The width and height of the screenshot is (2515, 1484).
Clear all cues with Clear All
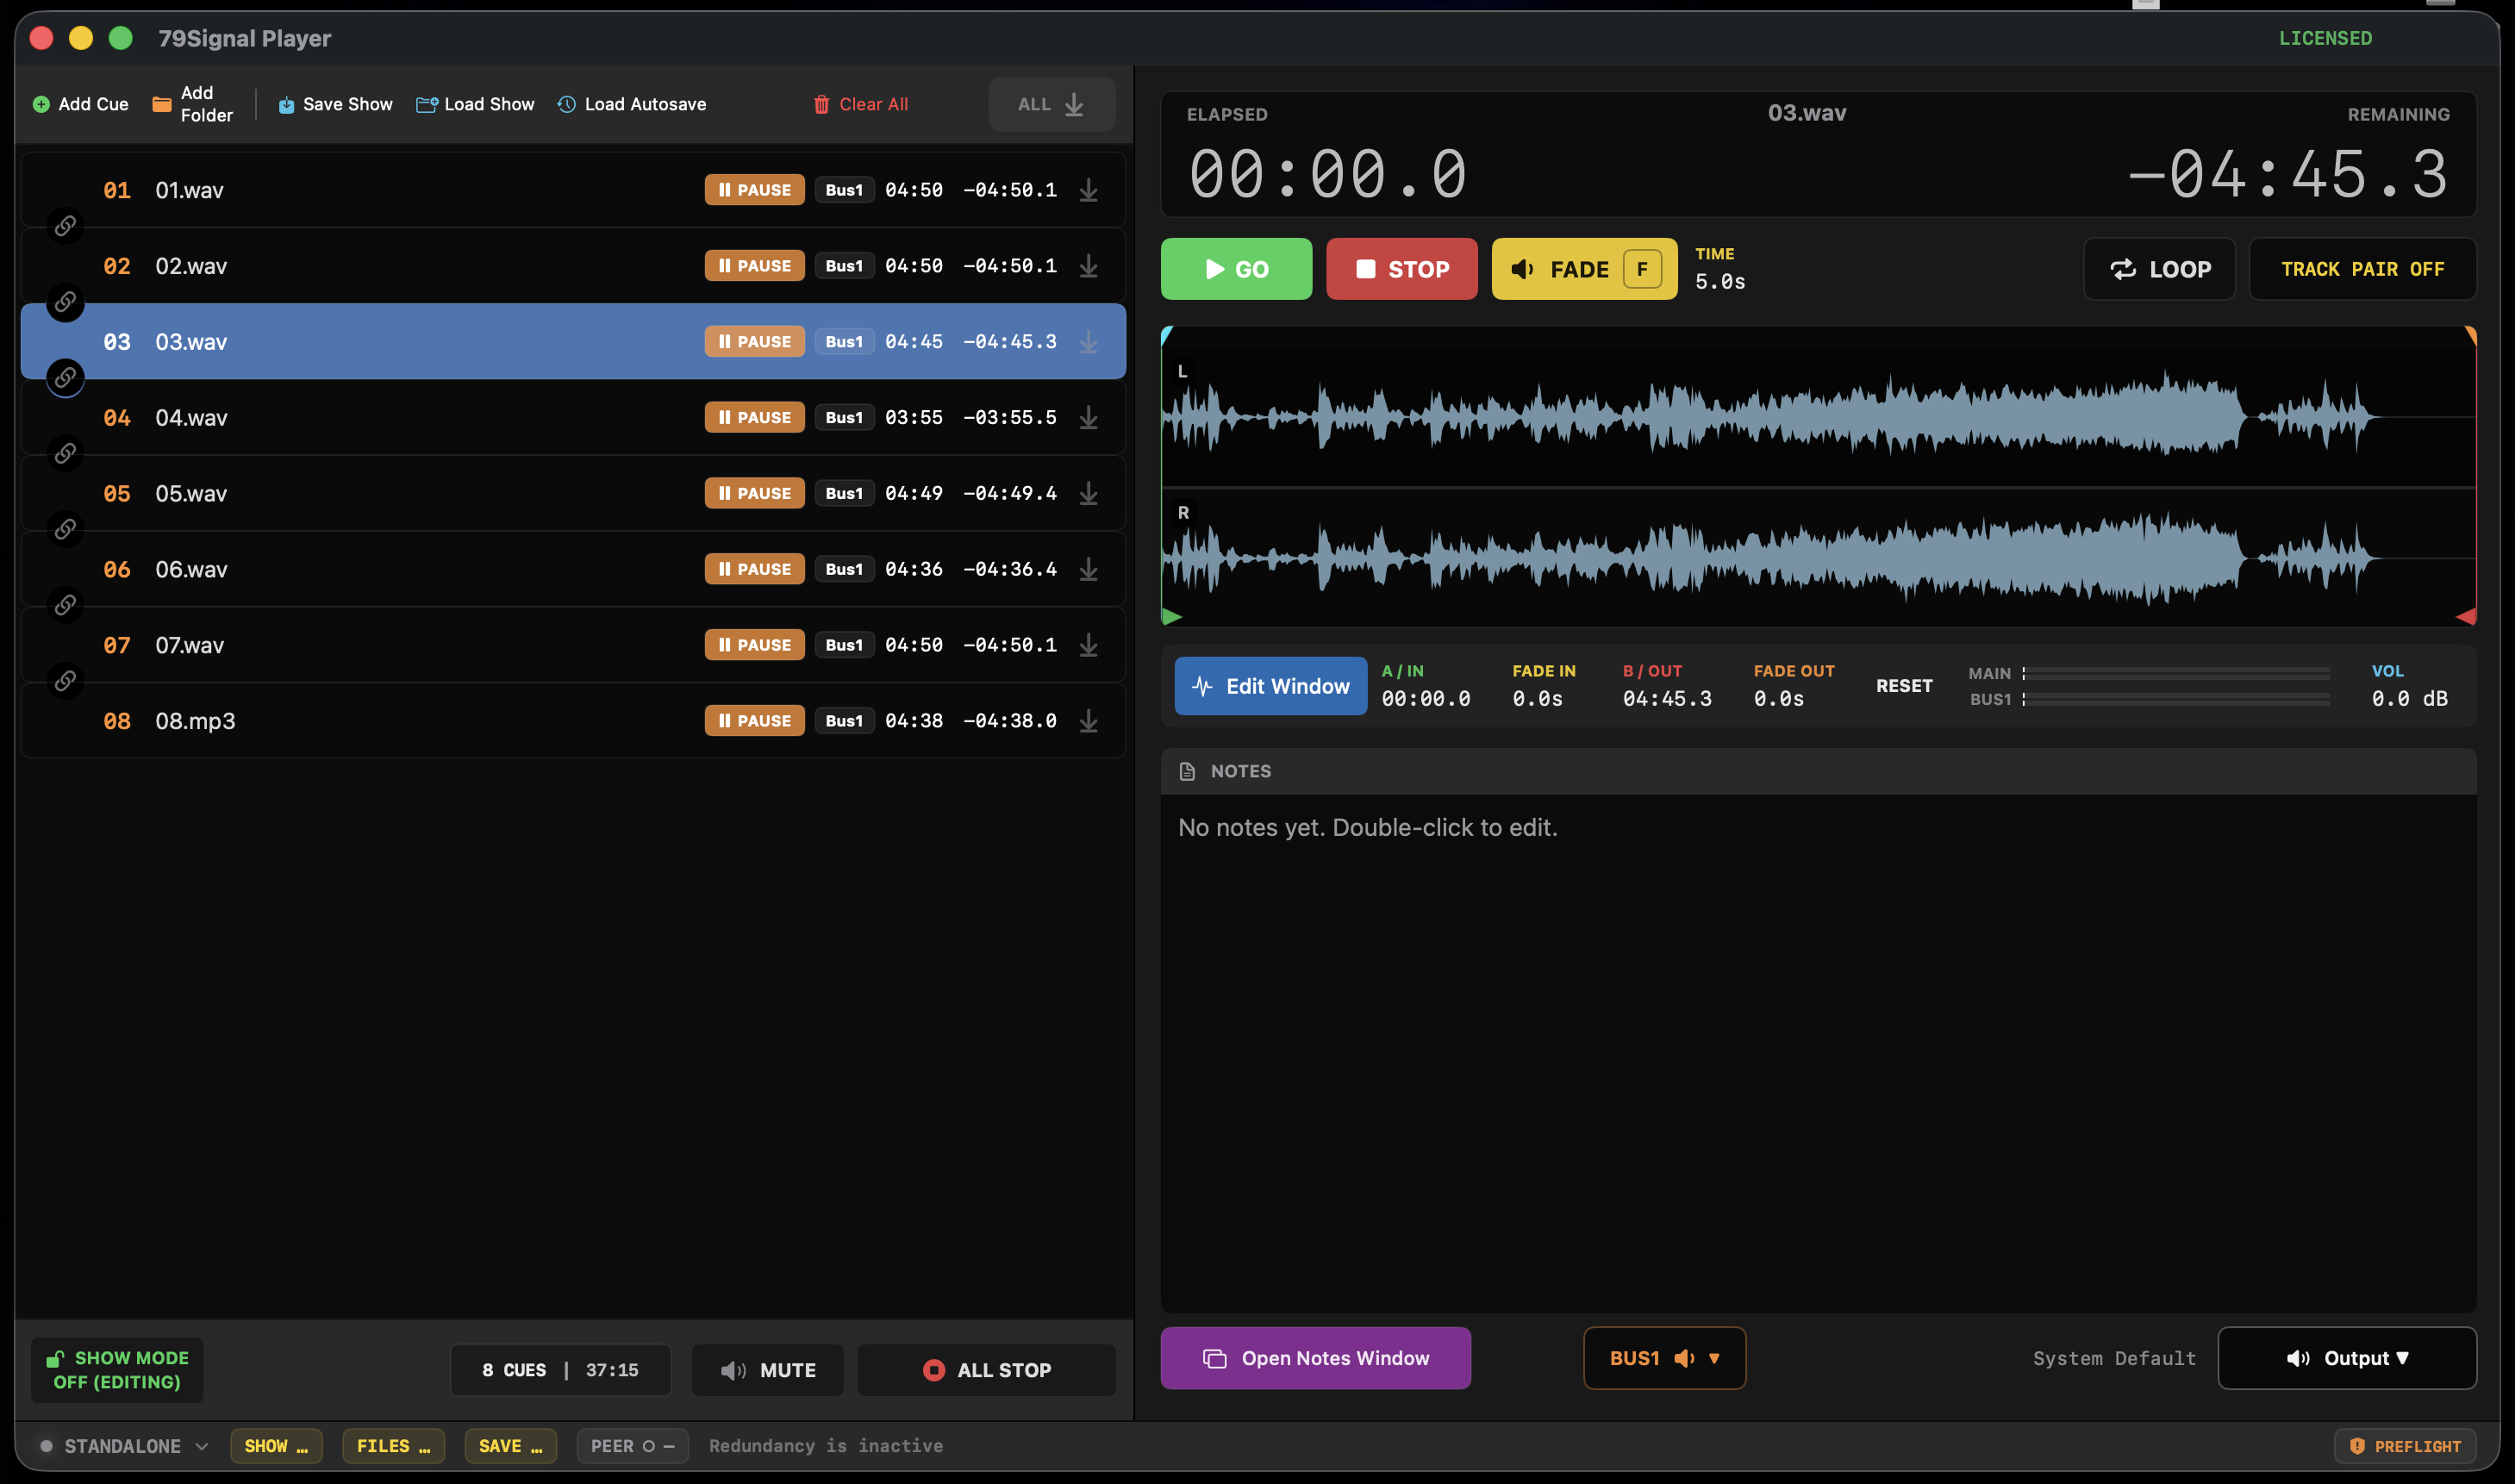coord(860,104)
